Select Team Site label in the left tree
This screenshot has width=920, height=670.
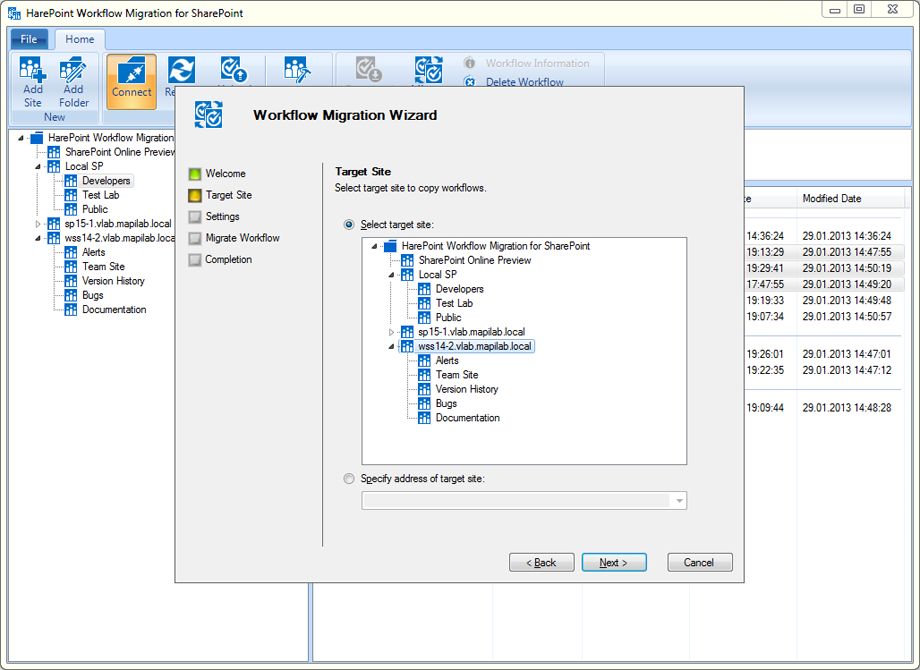point(103,266)
